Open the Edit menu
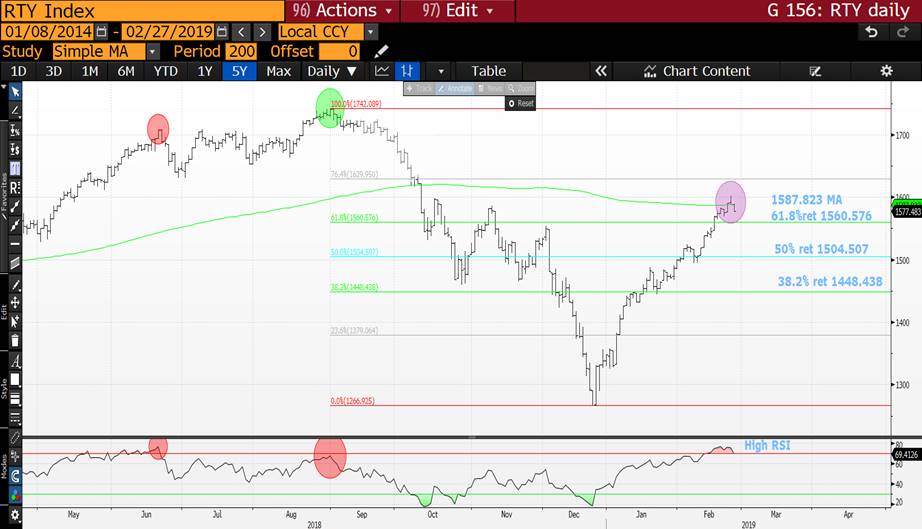The image size is (922, 529). pyautogui.click(x=458, y=11)
